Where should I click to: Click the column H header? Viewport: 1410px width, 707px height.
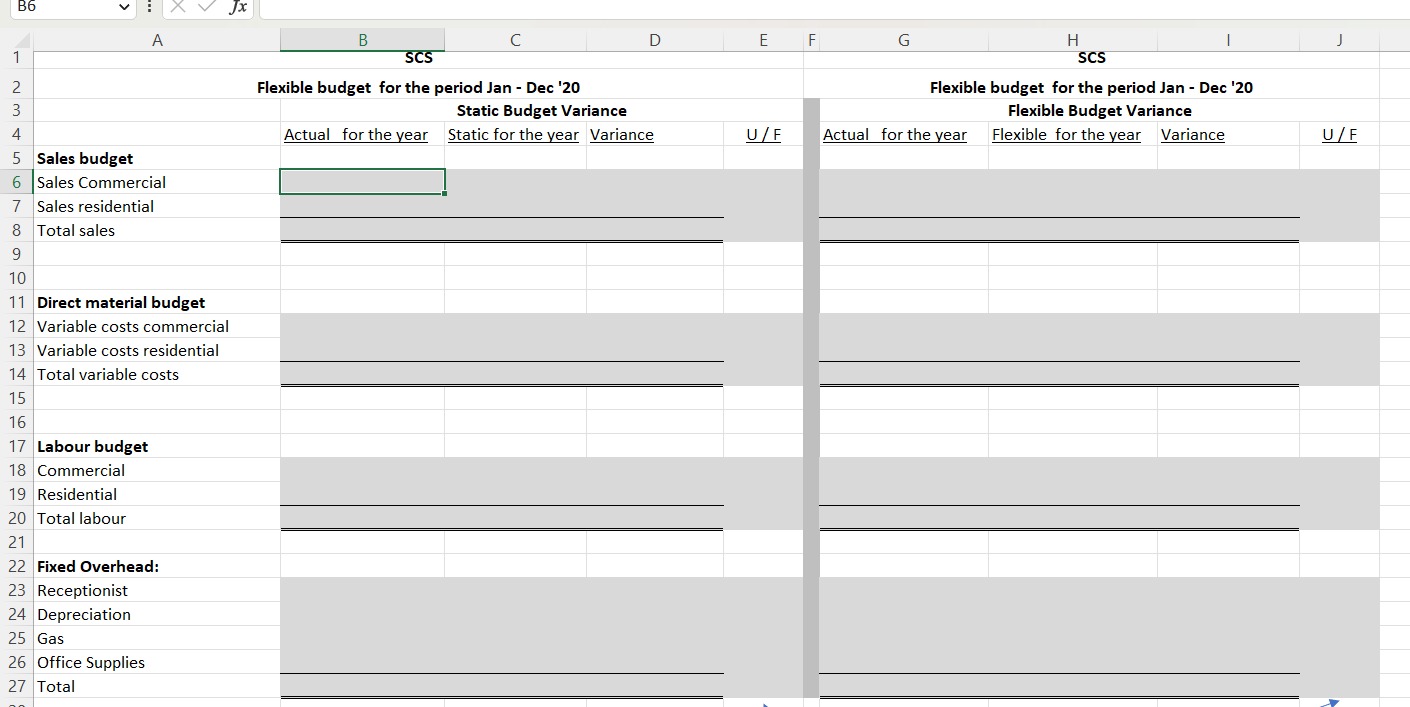pyautogui.click(x=1070, y=39)
